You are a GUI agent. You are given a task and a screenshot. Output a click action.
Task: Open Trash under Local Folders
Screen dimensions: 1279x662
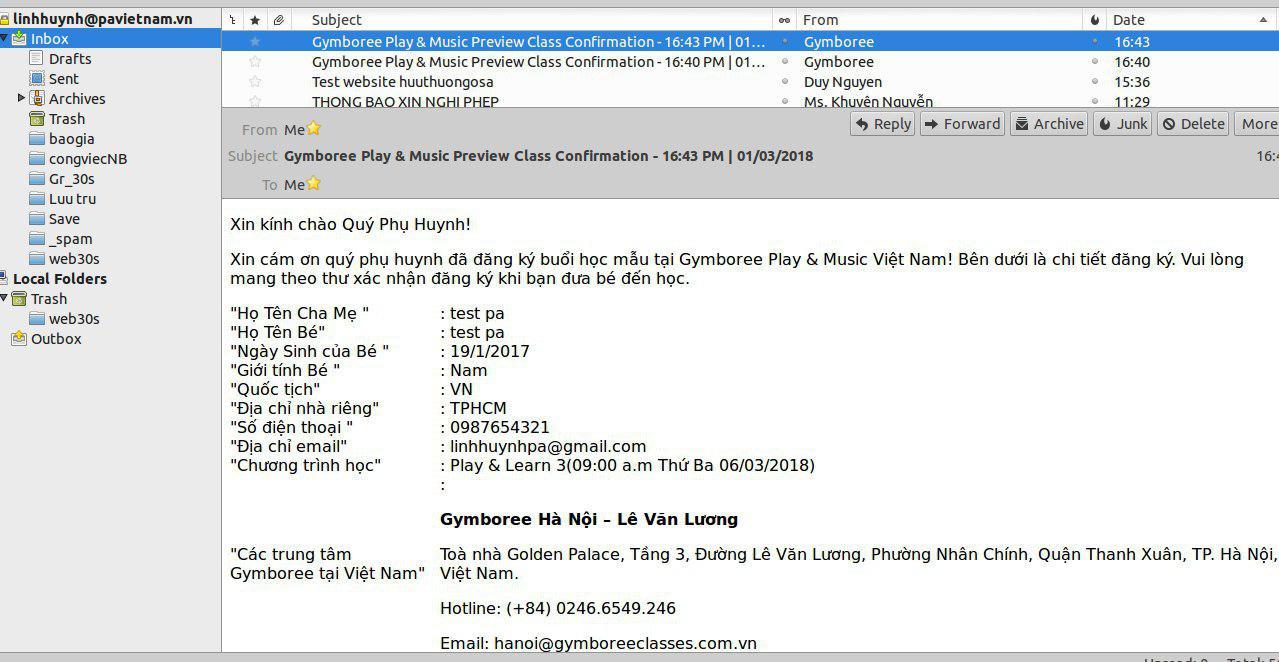[48, 299]
